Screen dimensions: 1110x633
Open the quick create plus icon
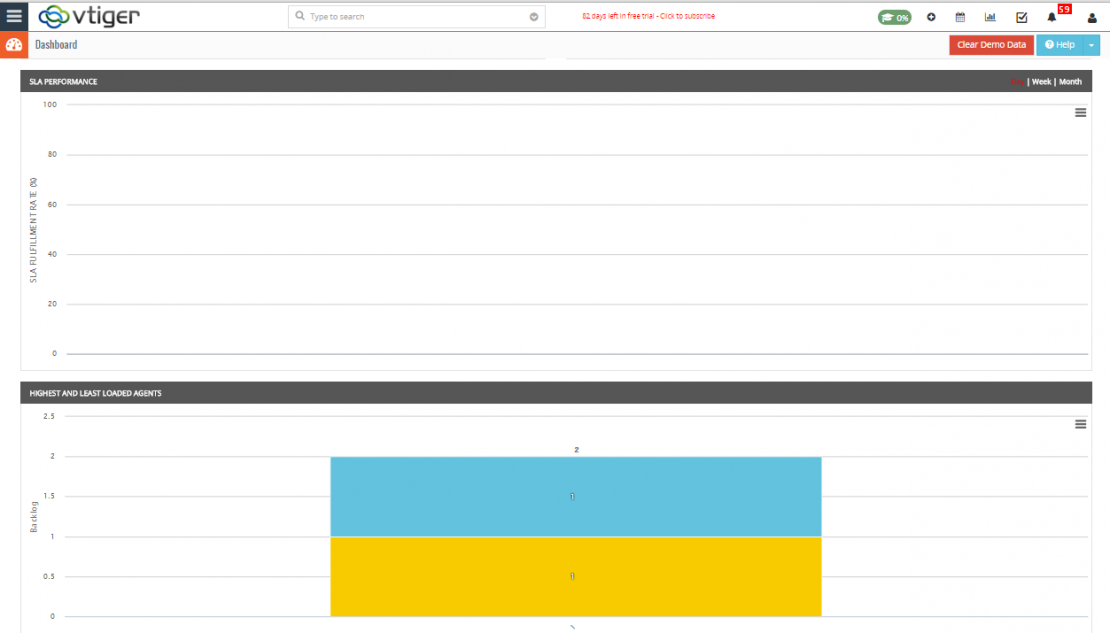point(931,16)
